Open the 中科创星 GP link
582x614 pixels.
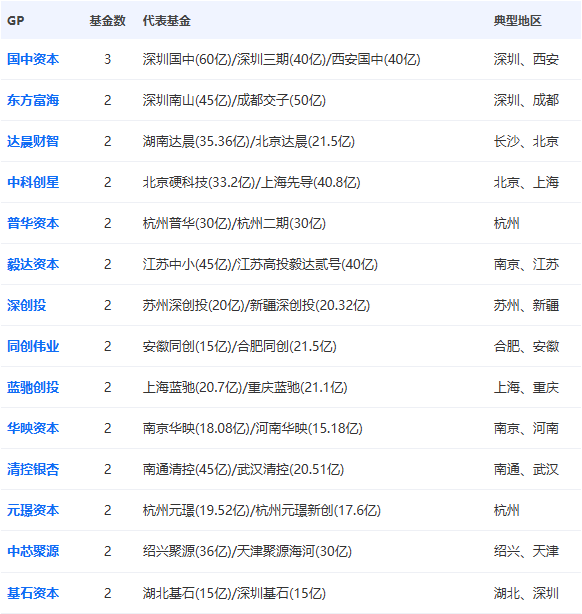33,182
